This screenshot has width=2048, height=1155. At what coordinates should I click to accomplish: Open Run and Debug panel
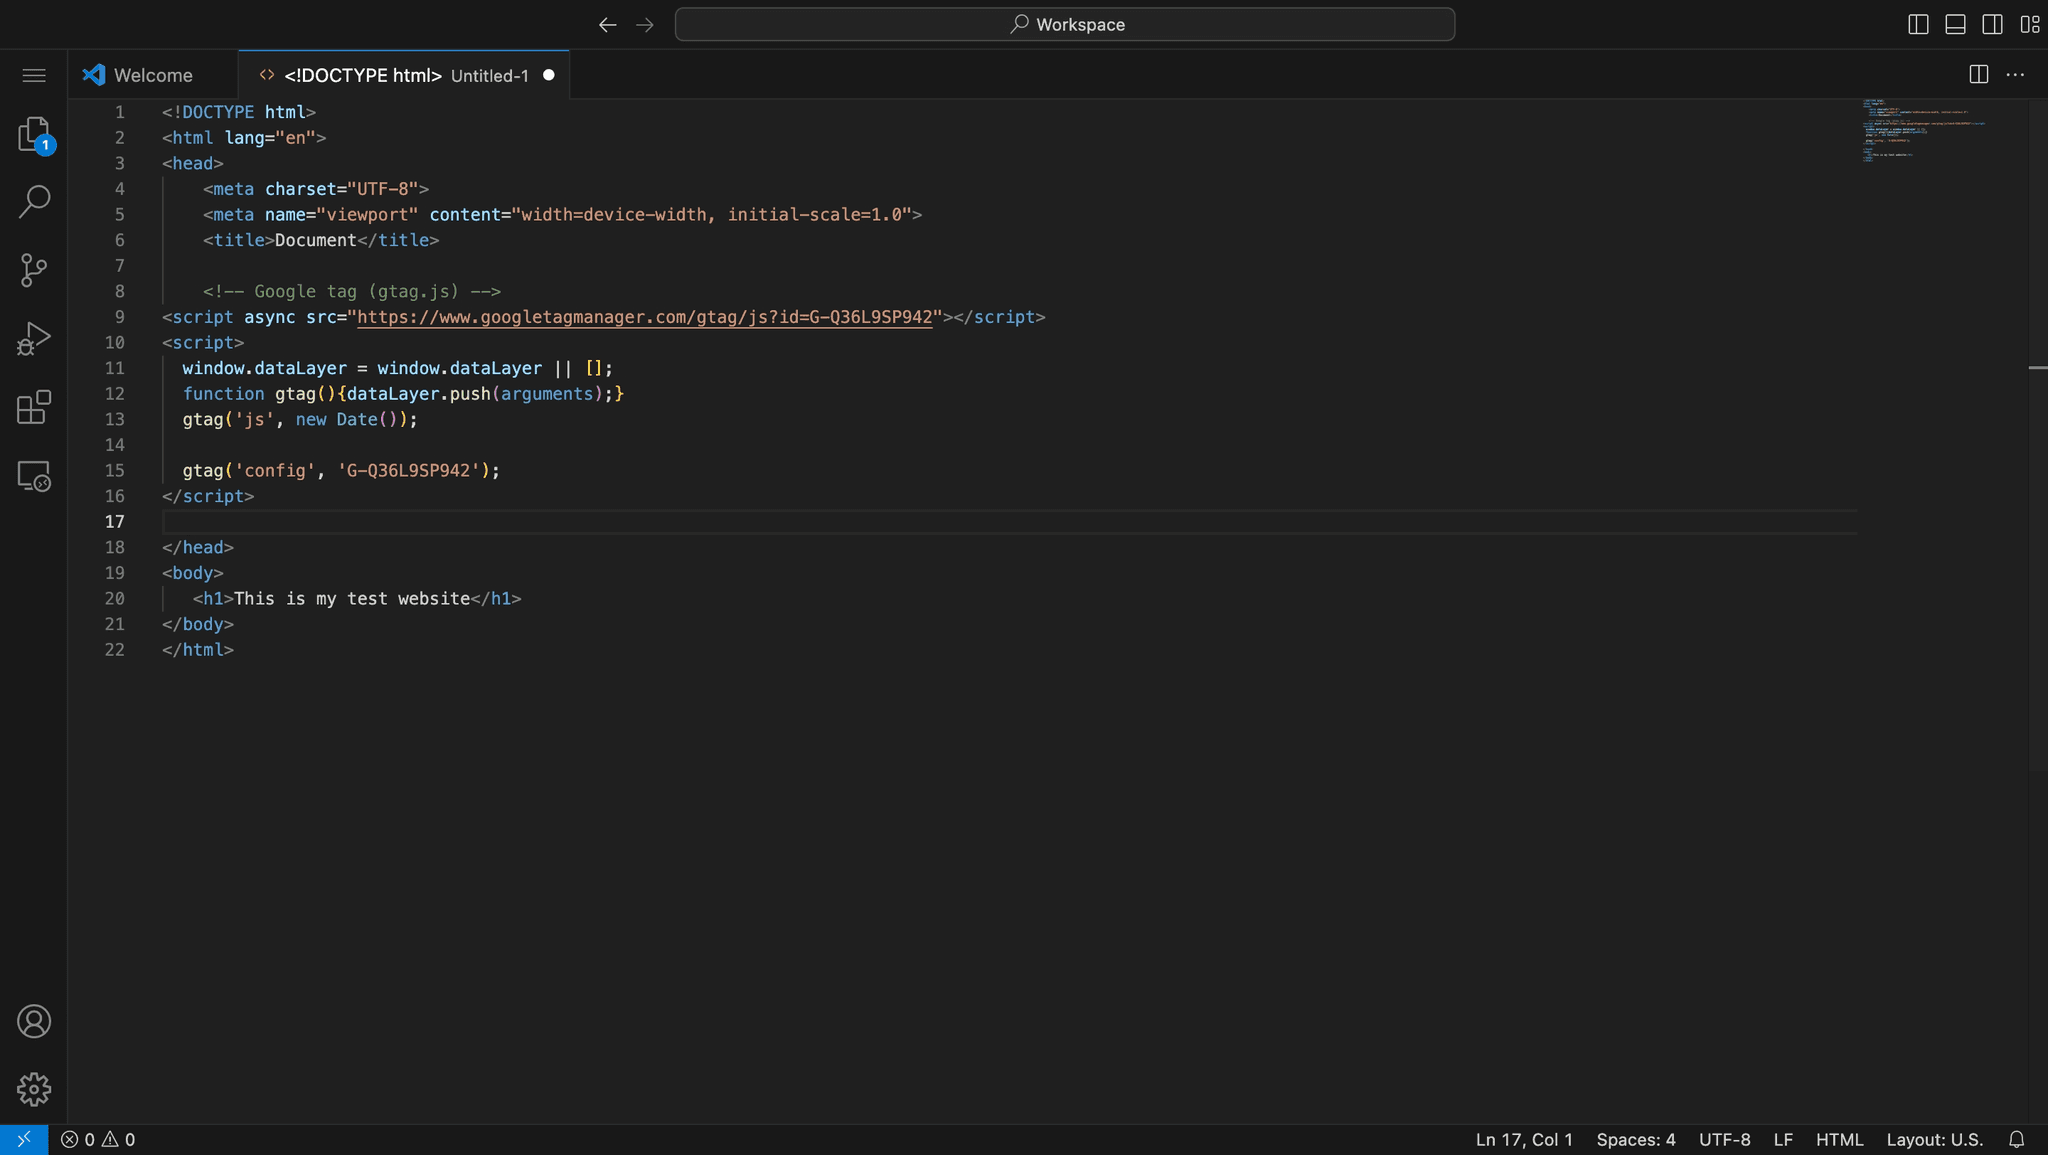click(x=33, y=339)
